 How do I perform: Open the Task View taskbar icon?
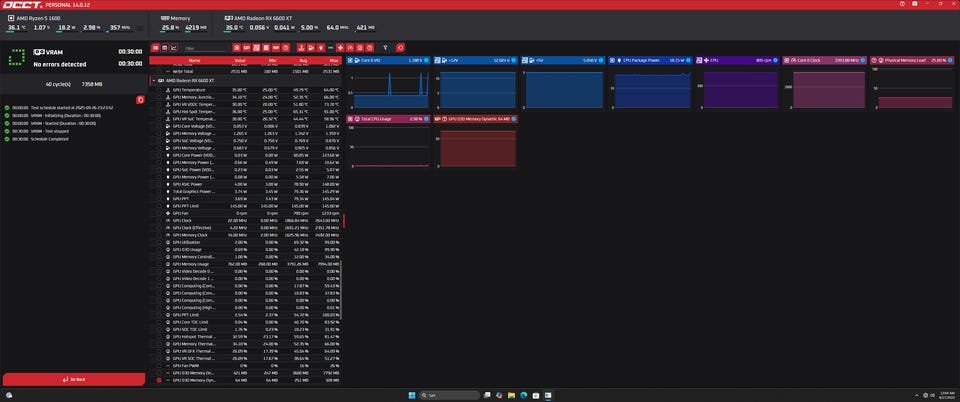click(x=487, y=395)
